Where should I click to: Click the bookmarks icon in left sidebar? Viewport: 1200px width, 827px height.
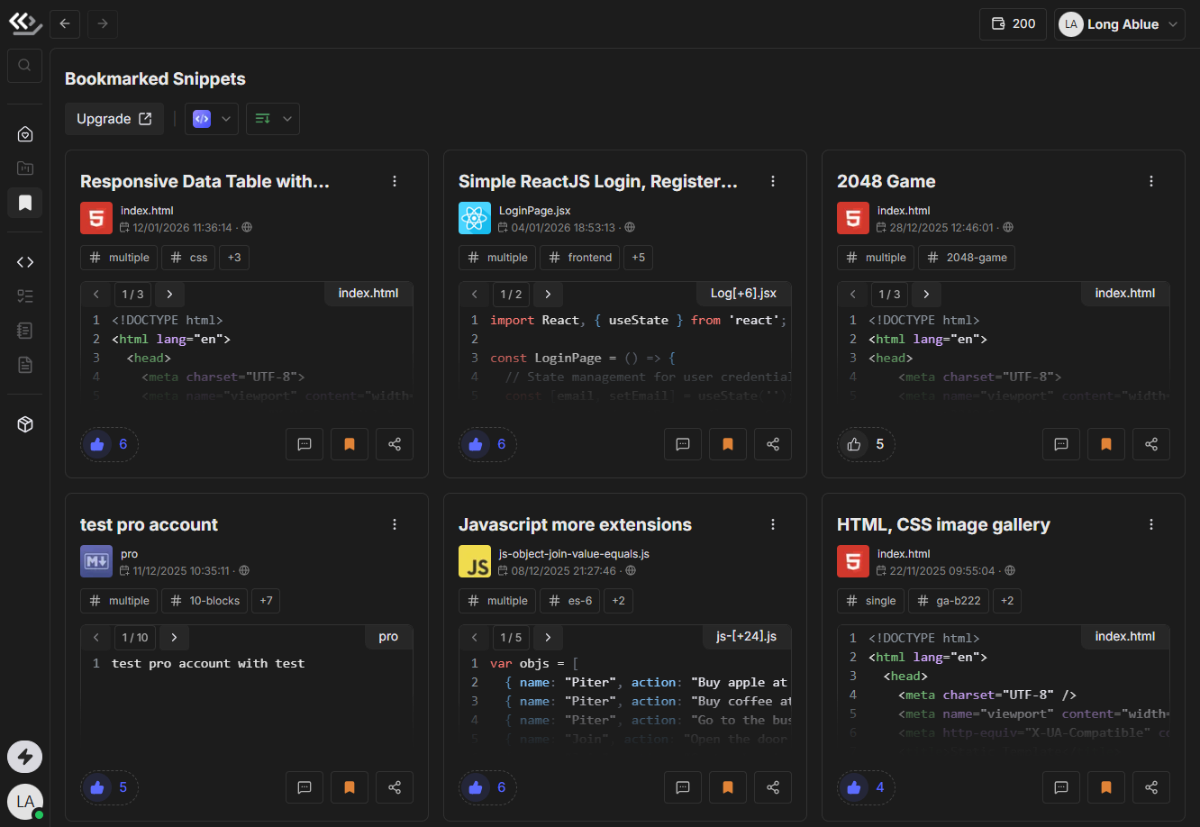(25, 203)
